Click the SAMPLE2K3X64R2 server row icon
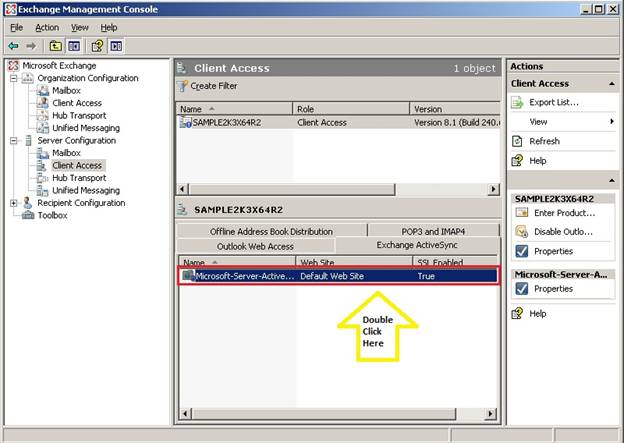The image size is (624, 443). coord(185,122)
